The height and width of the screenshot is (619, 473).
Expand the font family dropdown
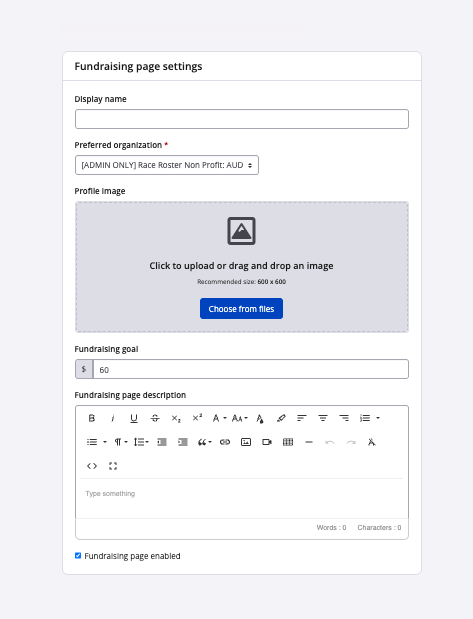click(219, 418)
